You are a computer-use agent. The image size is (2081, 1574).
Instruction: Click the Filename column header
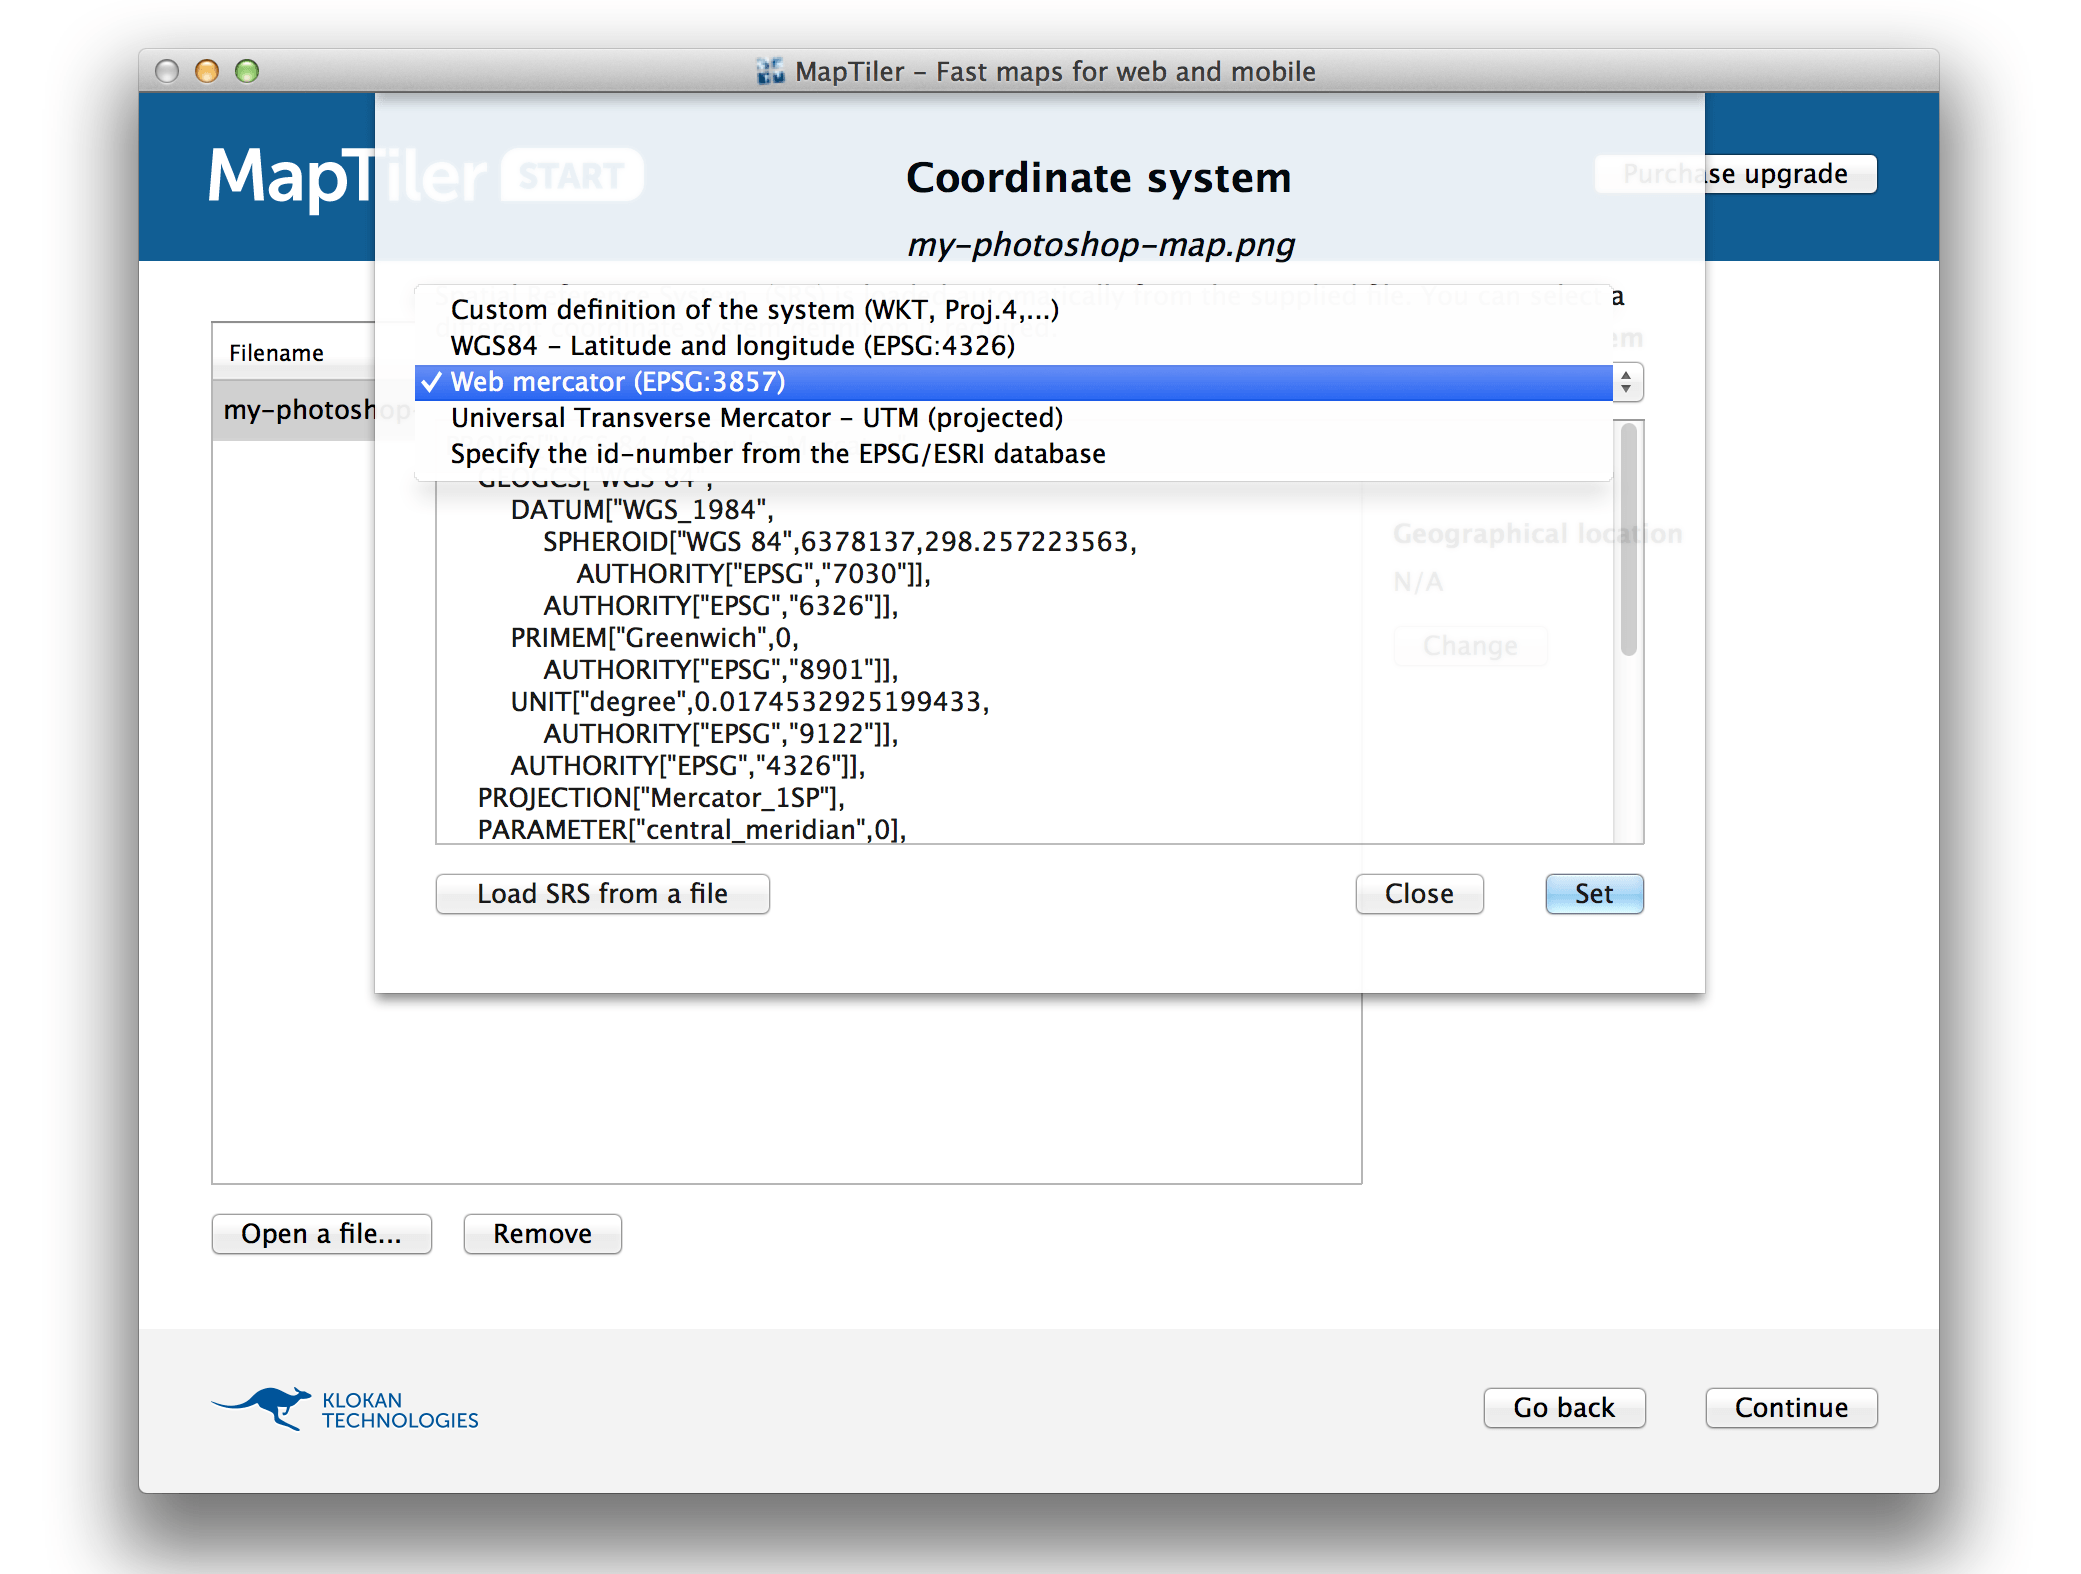pyautogui.click(x=294, y=352)
